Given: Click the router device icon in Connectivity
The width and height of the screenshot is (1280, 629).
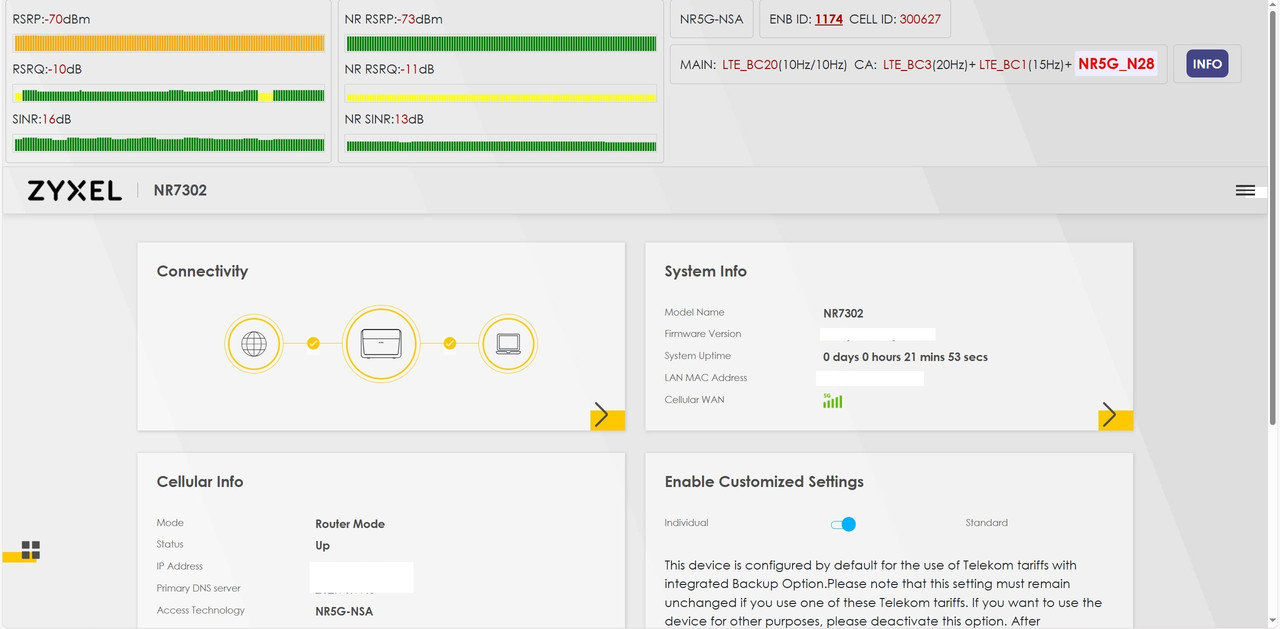Looking at the screenshot, I should (381, 344).
